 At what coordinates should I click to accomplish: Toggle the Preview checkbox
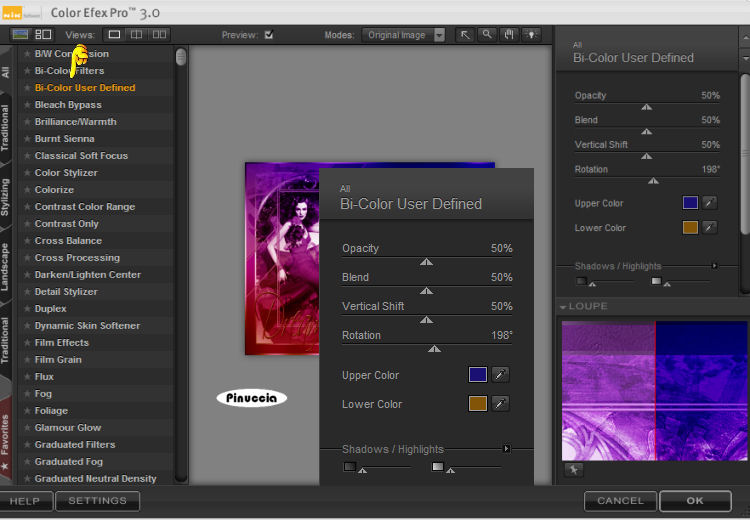269,34
